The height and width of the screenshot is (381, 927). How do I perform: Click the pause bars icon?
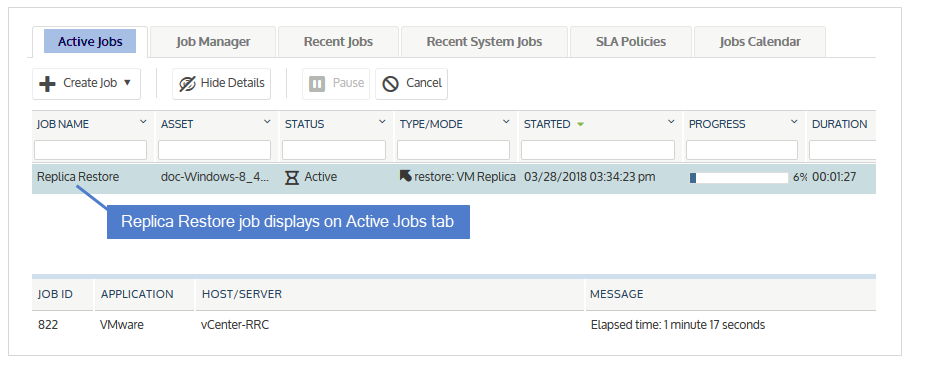coord(317,84)
